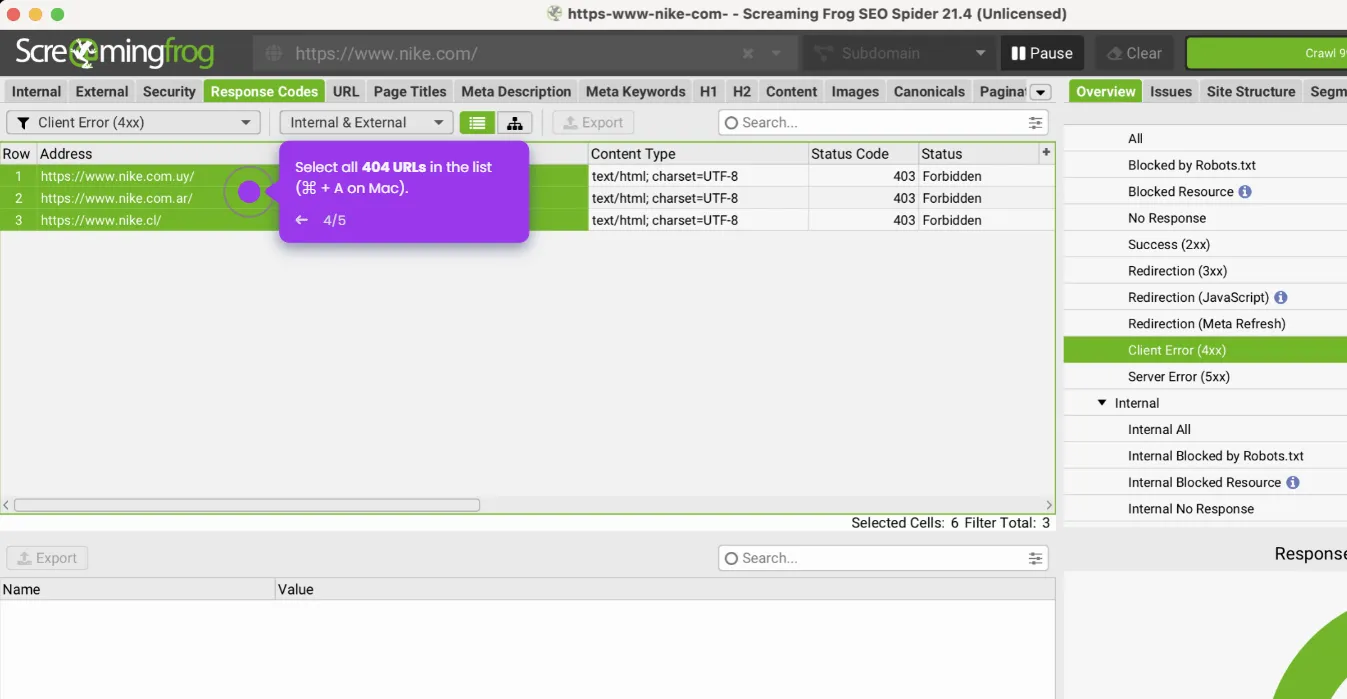The width and height of the screenshot is (1347, 699).
Task: Open the Internal & External dropdown
Action: coord(366,122)
